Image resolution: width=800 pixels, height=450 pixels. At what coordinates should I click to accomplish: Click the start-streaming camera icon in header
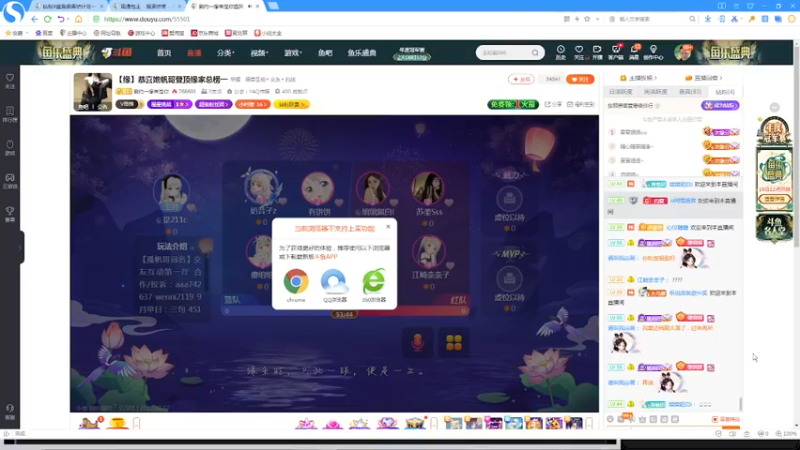(597, 52)
